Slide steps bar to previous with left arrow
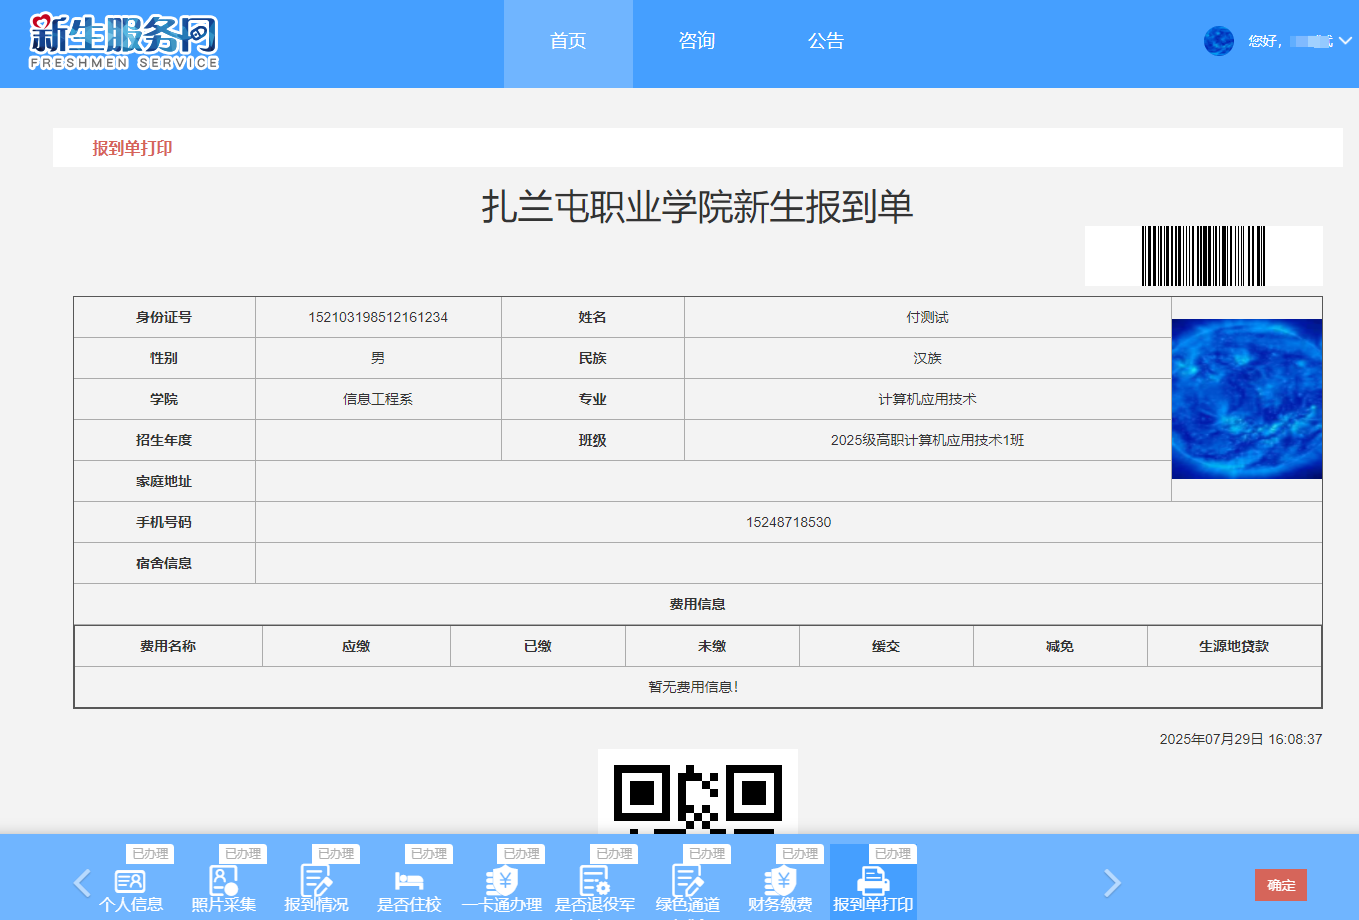This screenshot has width=1359, height=920. point(83,882)
